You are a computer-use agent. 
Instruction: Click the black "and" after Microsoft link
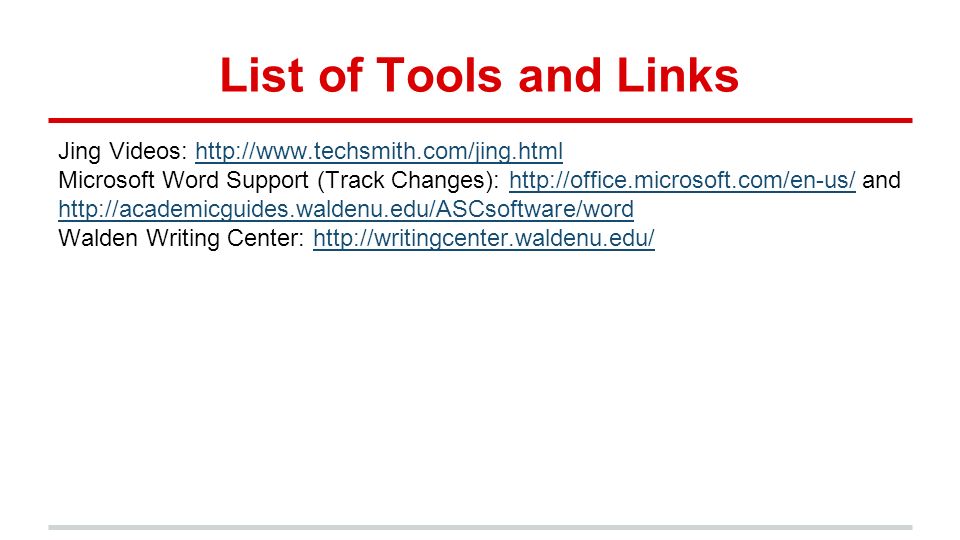(881, 180)
